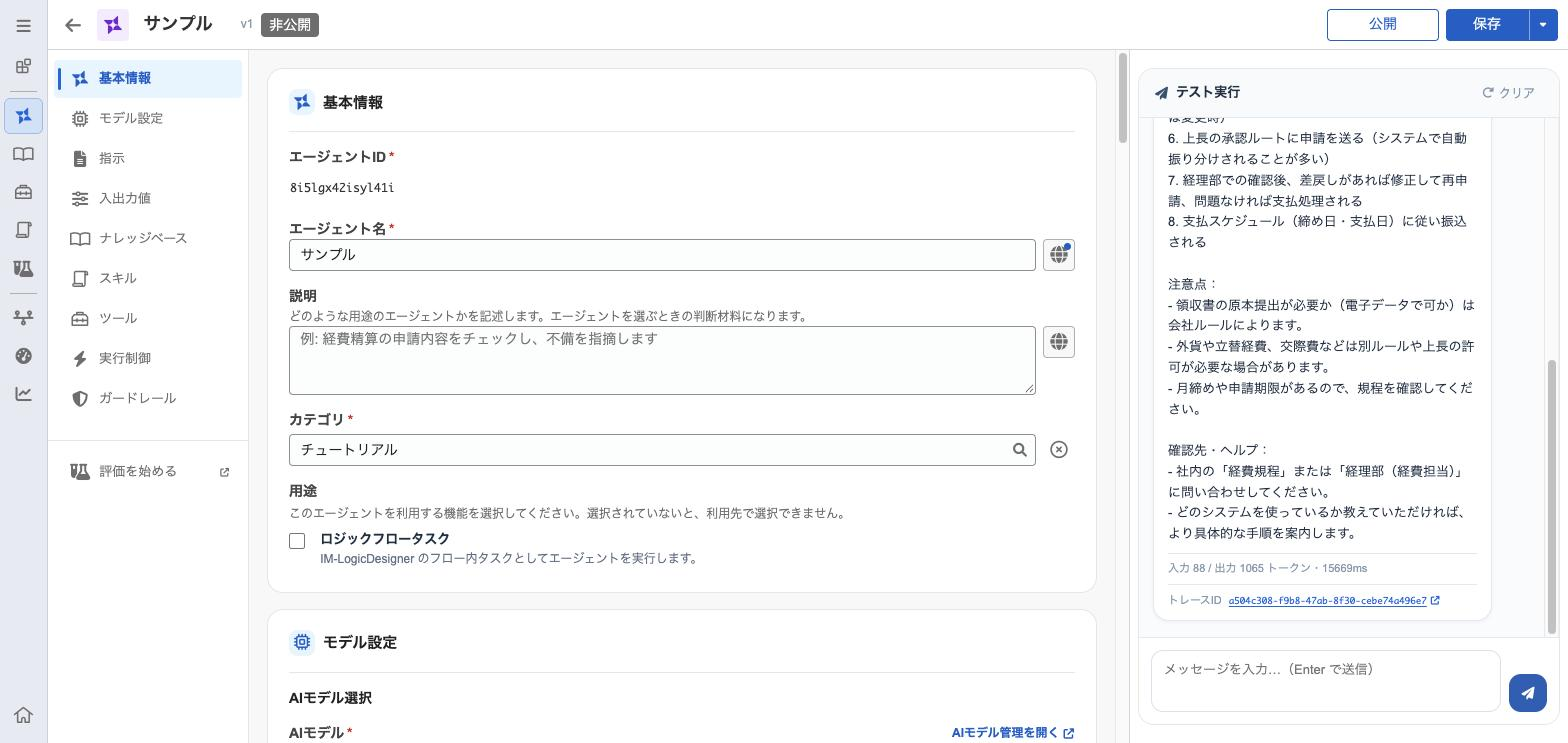Select the highlighted agent sparkle icon in left rail
1568x743 pixels.
tap(24, 116)
